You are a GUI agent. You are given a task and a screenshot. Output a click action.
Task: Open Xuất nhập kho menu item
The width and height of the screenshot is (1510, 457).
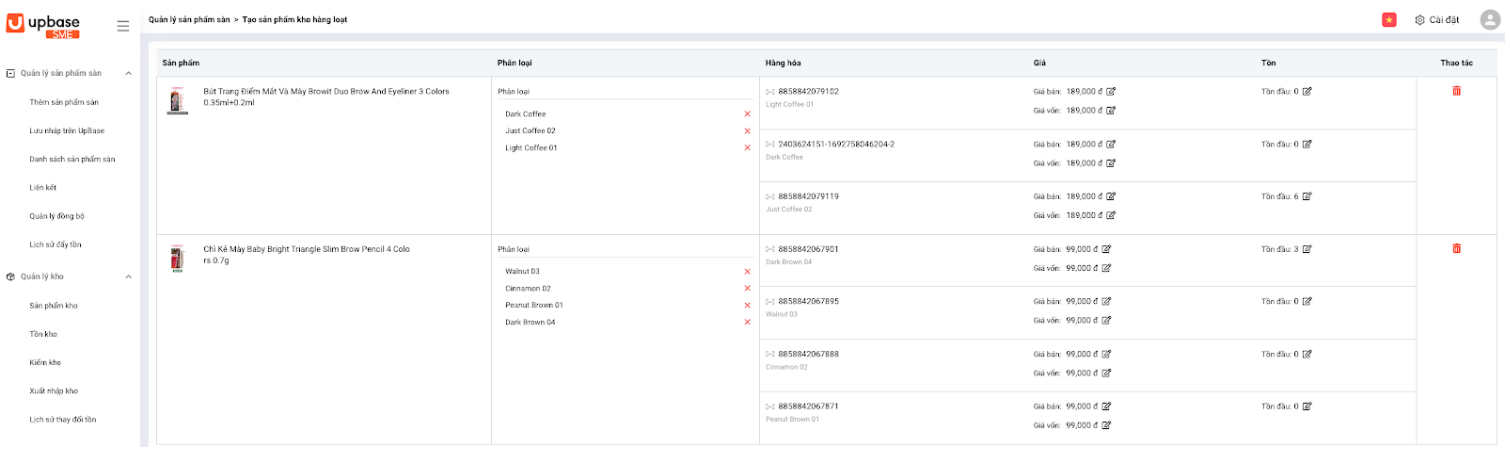54,391
